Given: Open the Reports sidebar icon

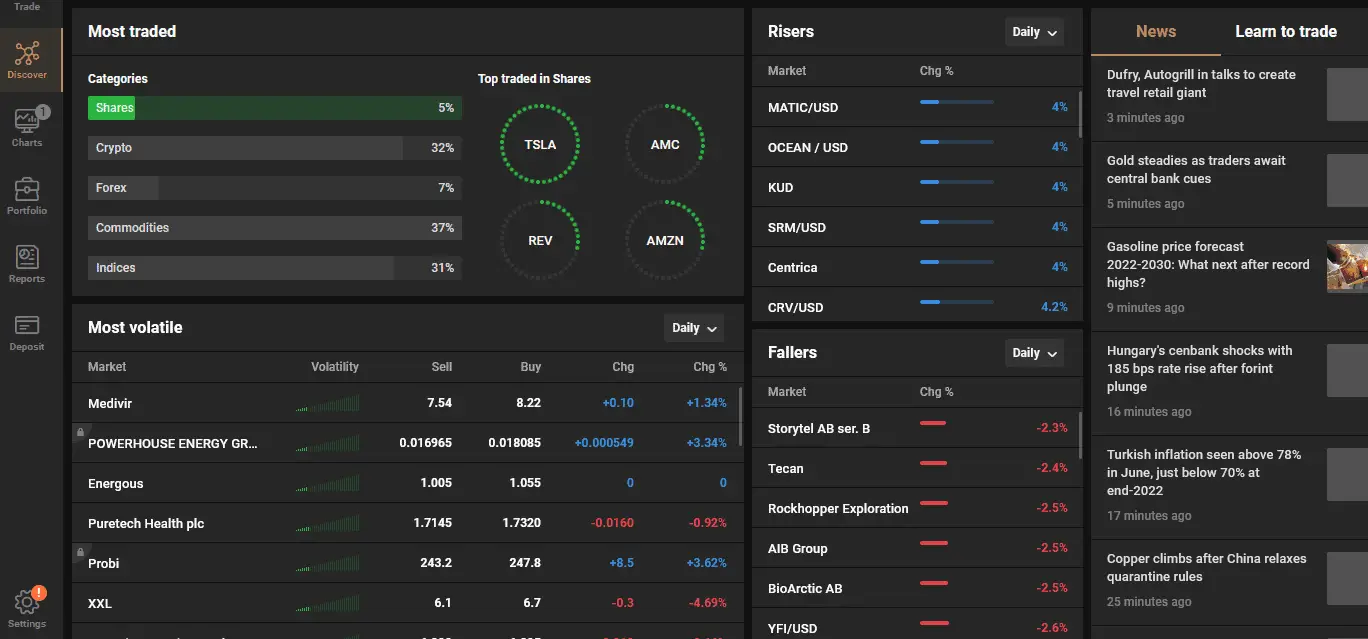Looking at the screenshot, I should click(x=27, y=264).
